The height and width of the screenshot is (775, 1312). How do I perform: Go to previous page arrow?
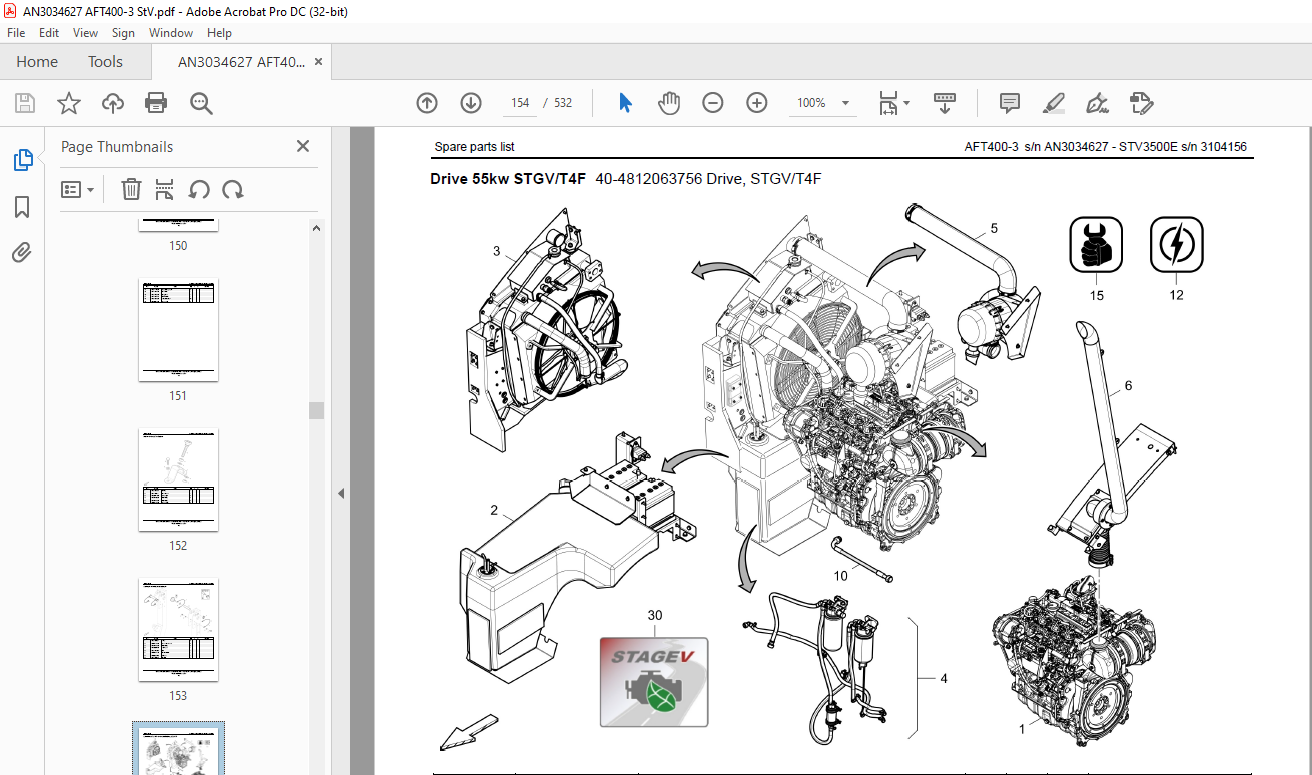(x=427, y=103)
